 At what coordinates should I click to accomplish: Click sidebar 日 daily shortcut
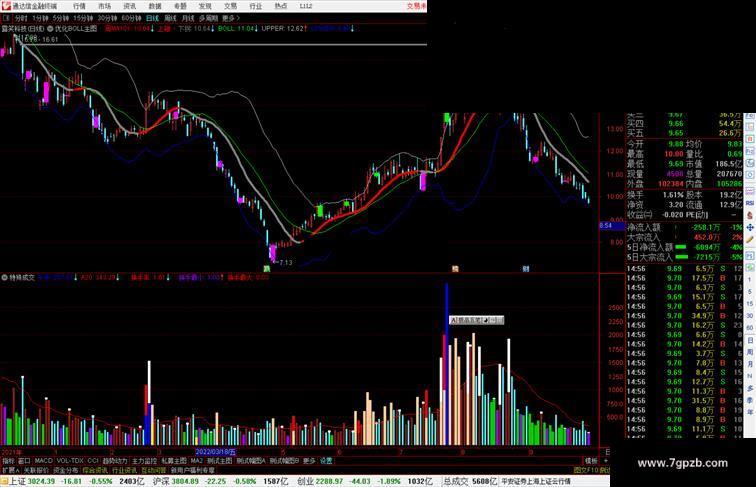click(x=750, y=340)
